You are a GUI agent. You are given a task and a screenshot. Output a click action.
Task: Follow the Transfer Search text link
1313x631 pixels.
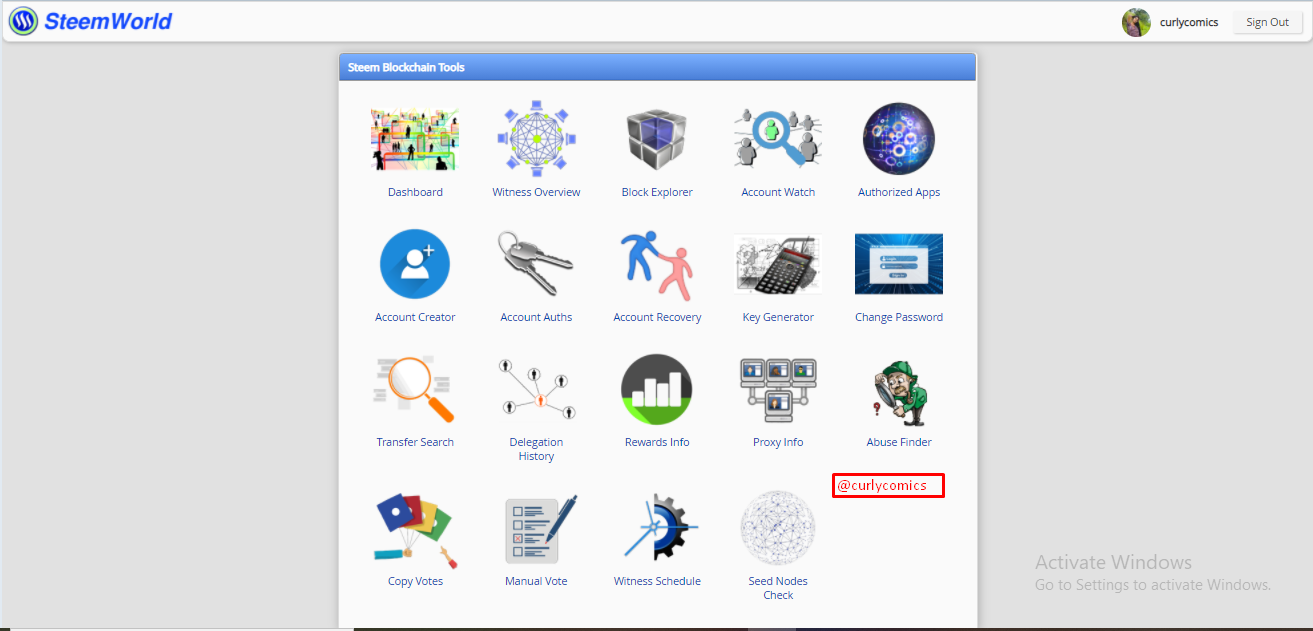pos(415,442)
